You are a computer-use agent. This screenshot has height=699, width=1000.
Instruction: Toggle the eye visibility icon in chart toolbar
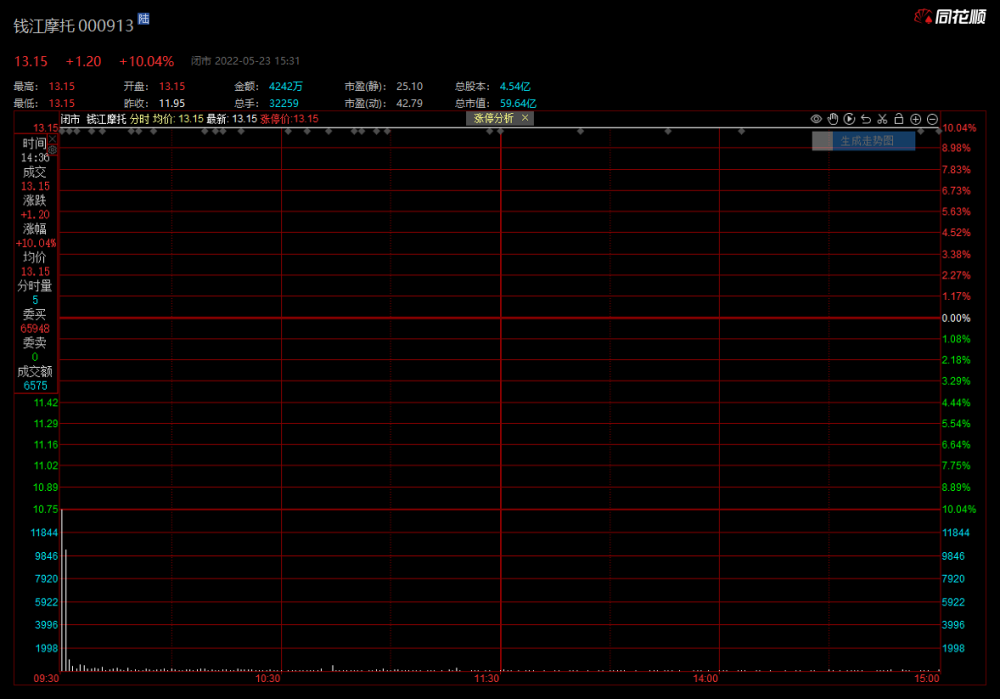pos(816,119)
